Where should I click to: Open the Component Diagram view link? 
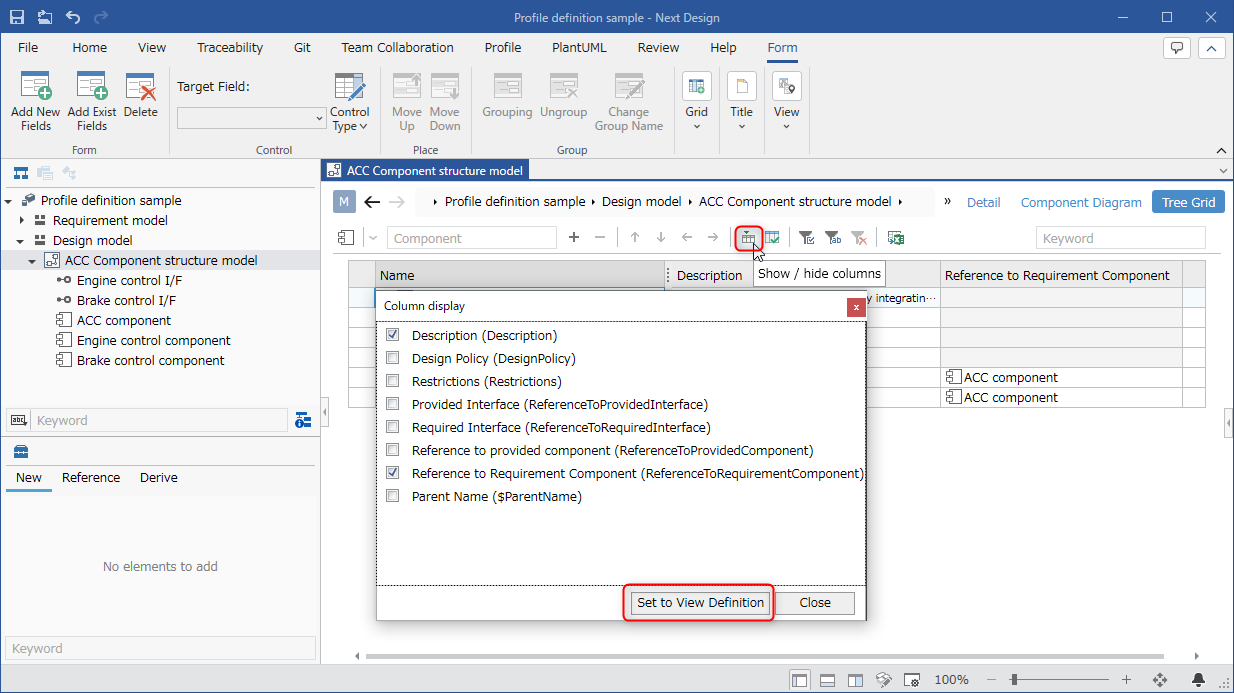click(1081, 202)
